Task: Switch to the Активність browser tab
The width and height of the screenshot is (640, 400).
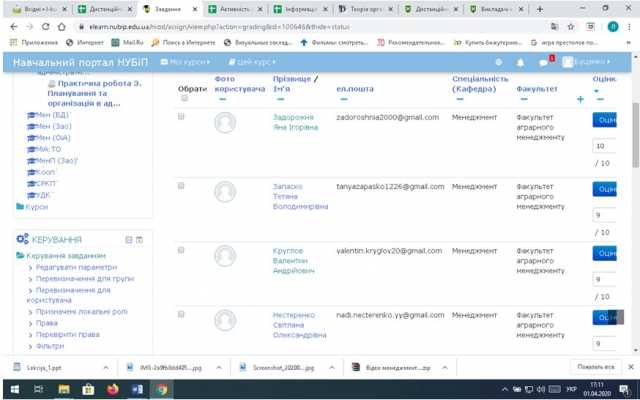Action: click(x=237, y=8)
